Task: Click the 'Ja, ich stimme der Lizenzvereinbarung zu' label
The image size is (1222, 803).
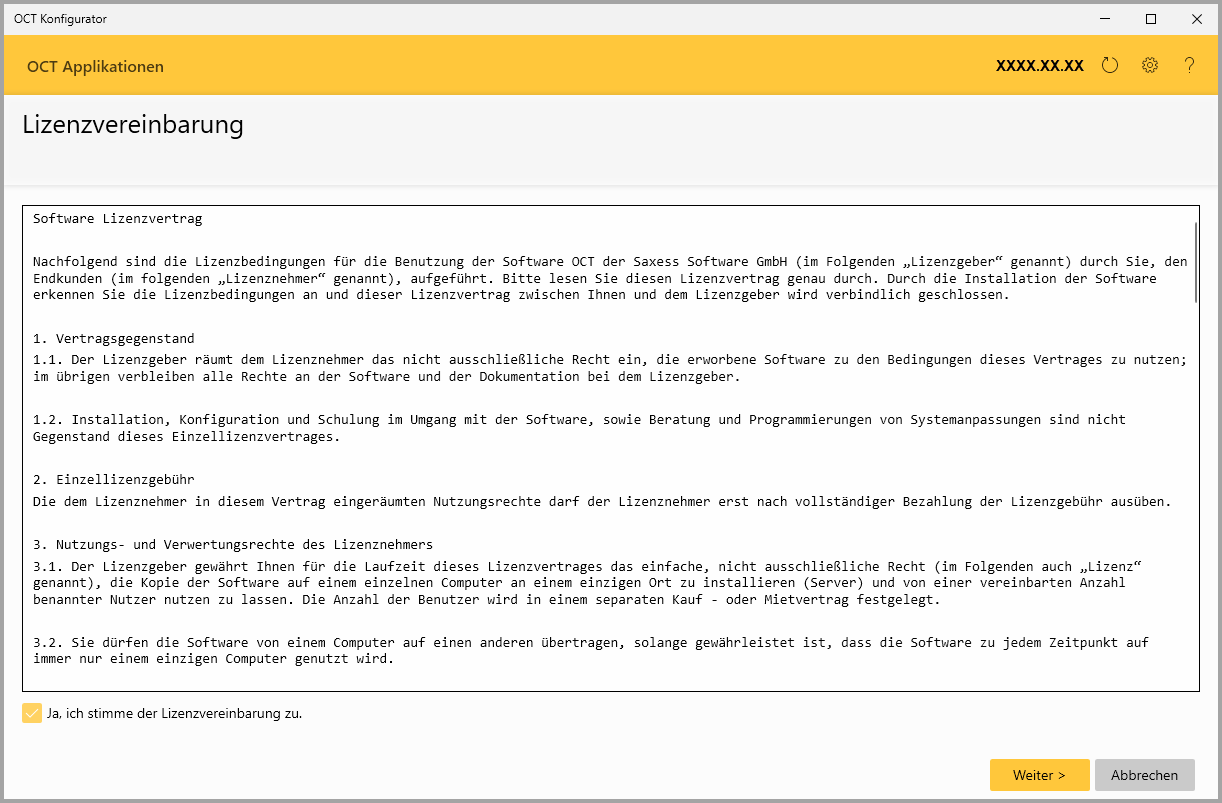Action: (174, 714)
